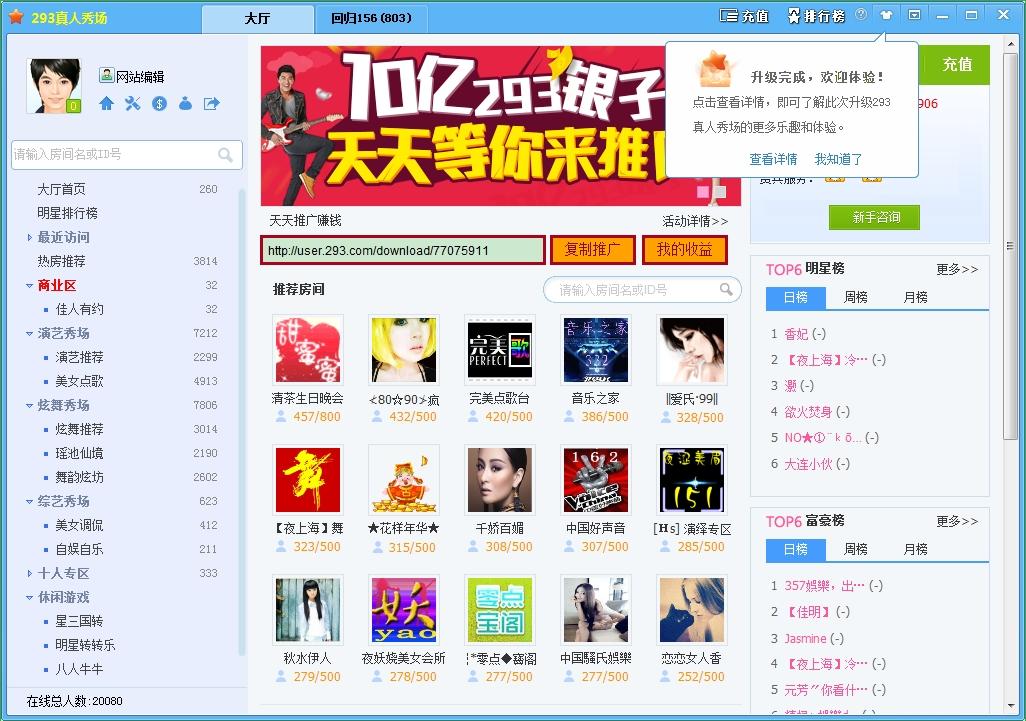Click the wrench settings icon in the profile area
The width and height of the screenshot is (1026, 721).
[132, 102]
